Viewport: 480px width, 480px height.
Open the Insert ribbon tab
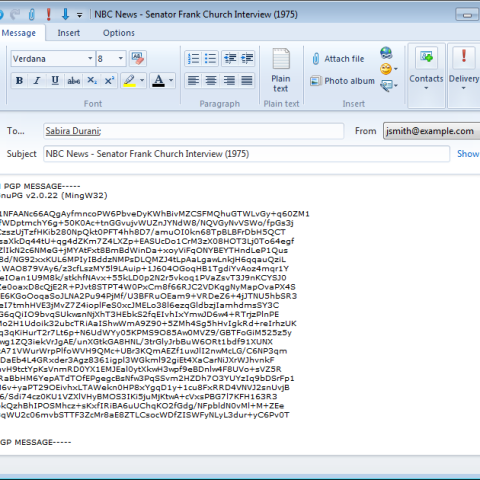point(69,33)
